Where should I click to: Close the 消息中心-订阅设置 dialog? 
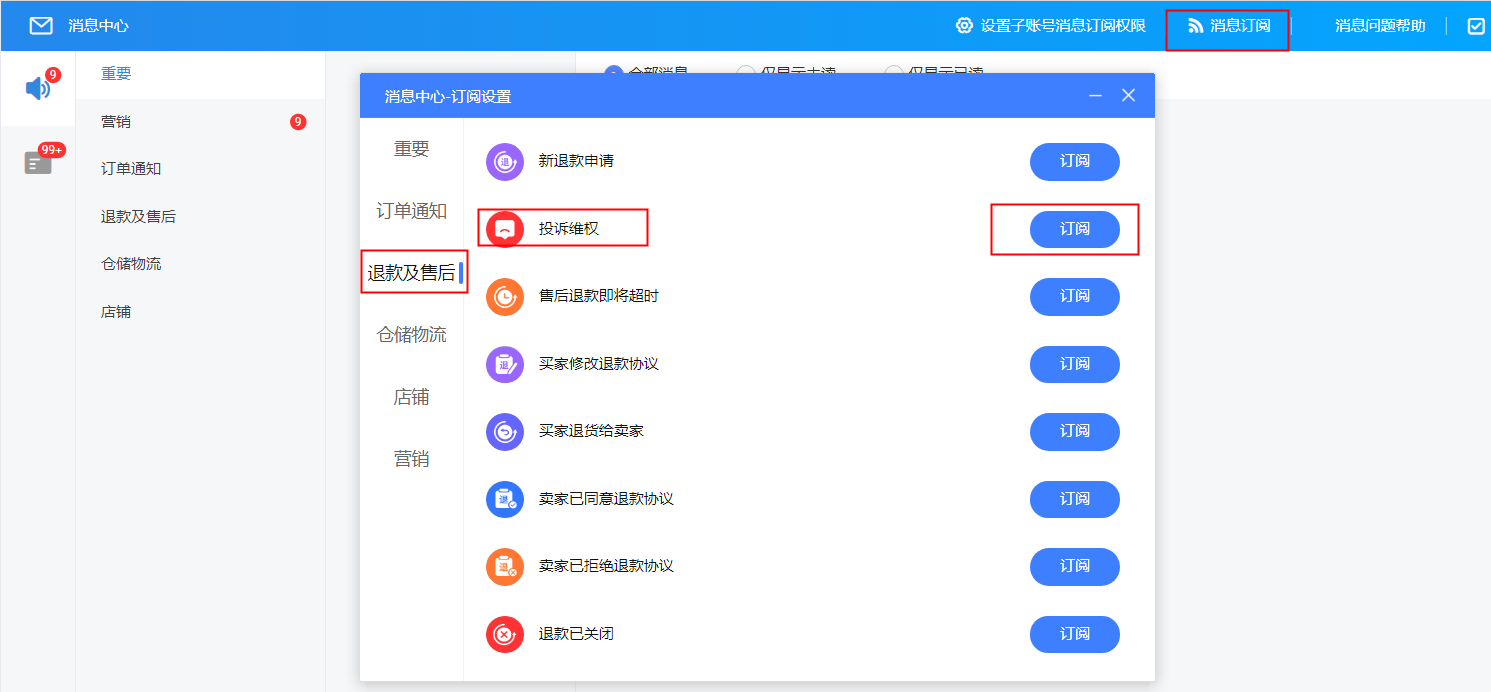point(1128,96)
